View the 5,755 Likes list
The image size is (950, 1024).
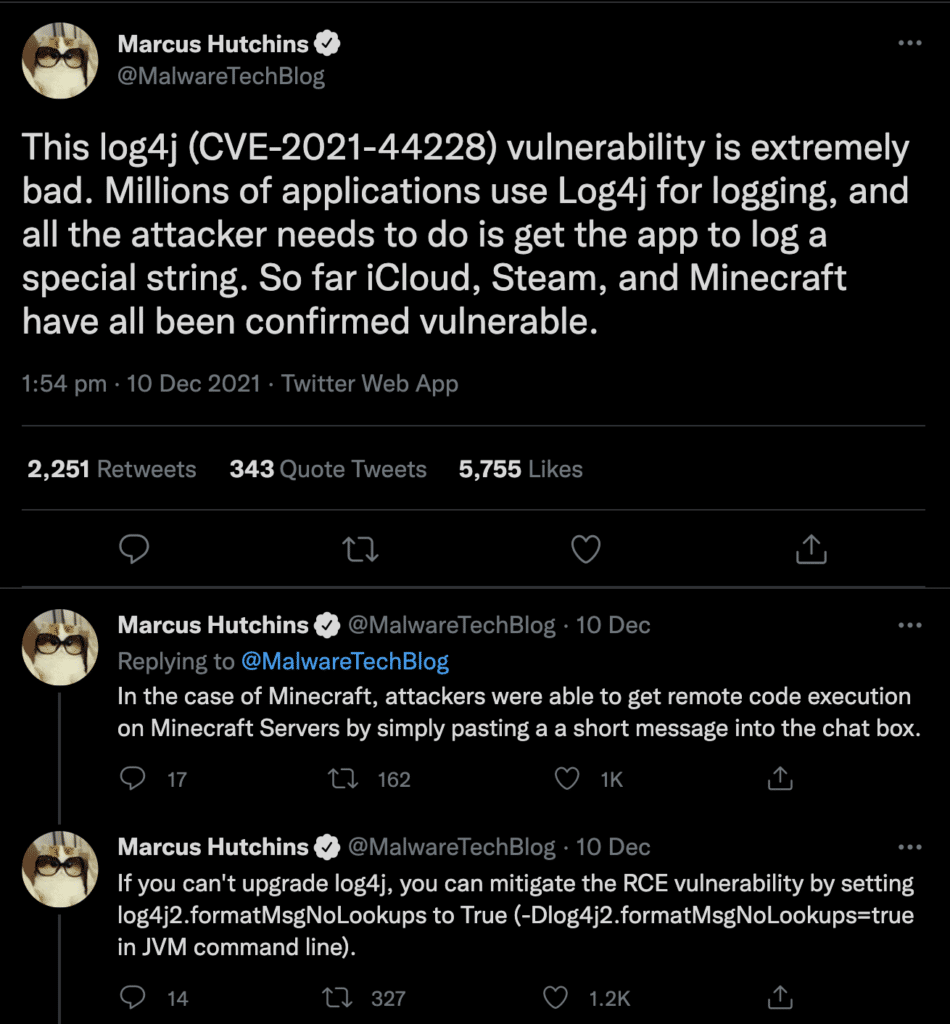tap(520, 469)
